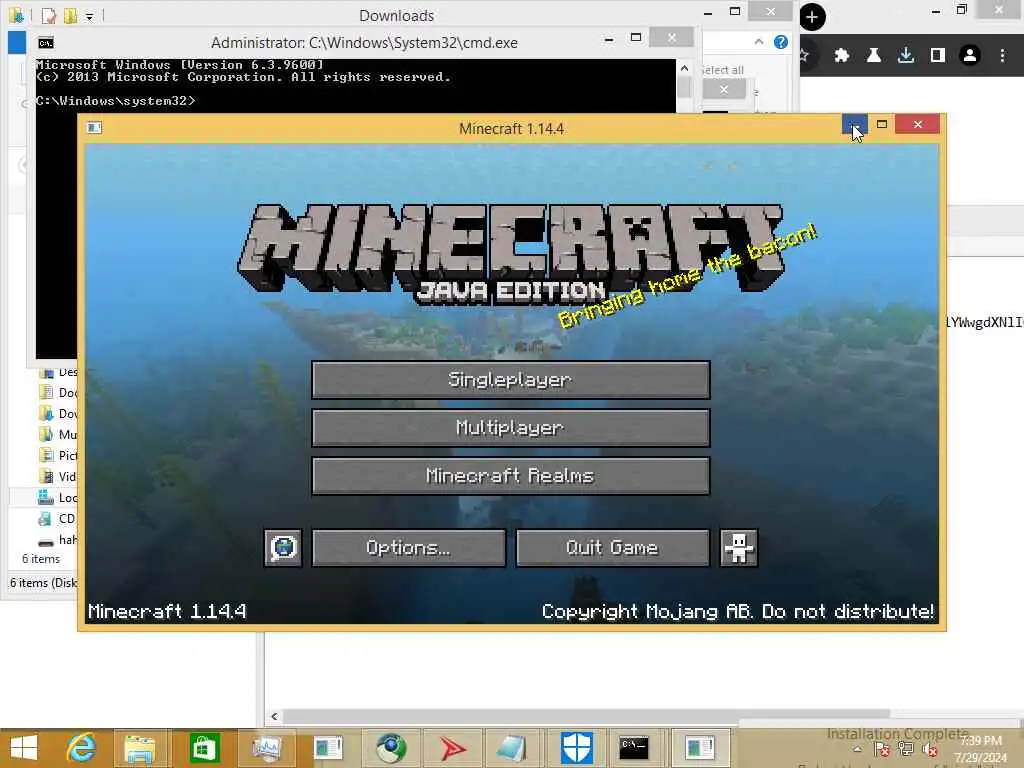Collapse the Explorer ribbon chevron
1024x768 pixels.
(x=758, y=42)
